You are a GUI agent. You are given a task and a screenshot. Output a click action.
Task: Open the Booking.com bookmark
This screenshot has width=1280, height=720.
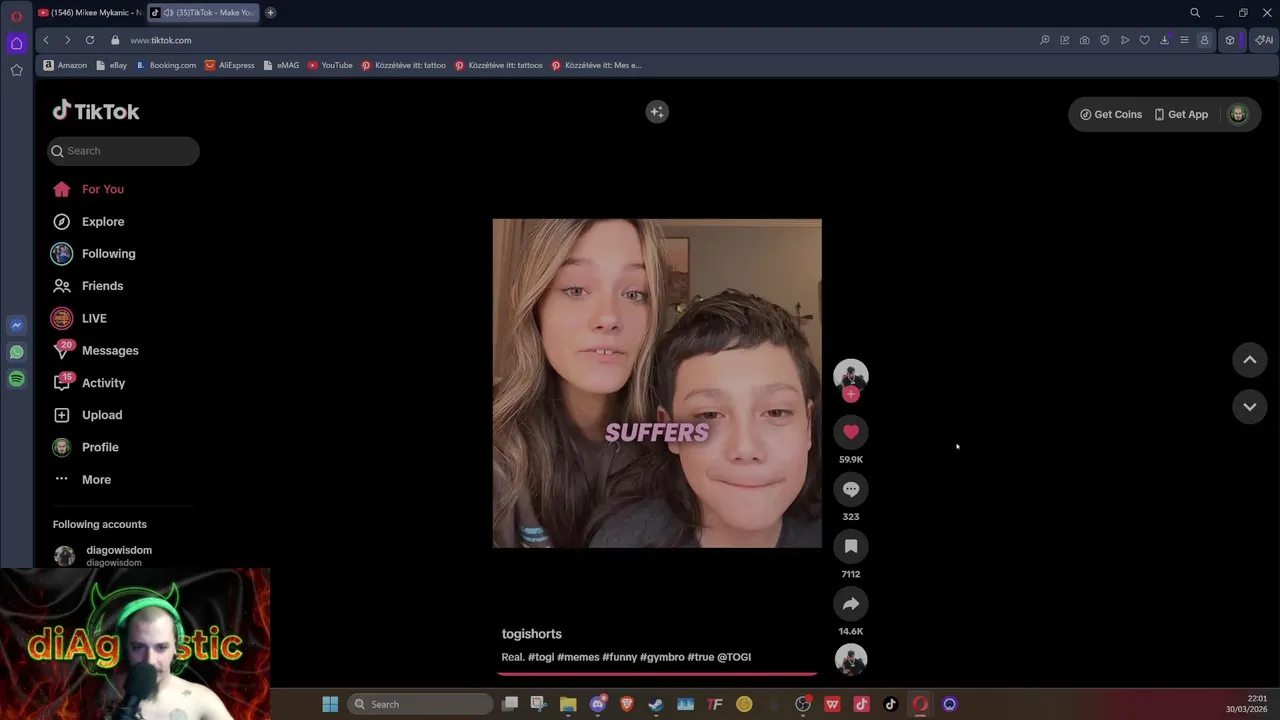(166, 65)
